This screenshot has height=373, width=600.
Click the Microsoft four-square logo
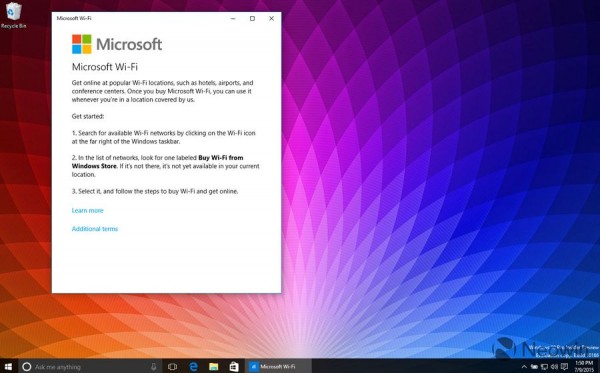pyautogui.click(x=82, y=44)
